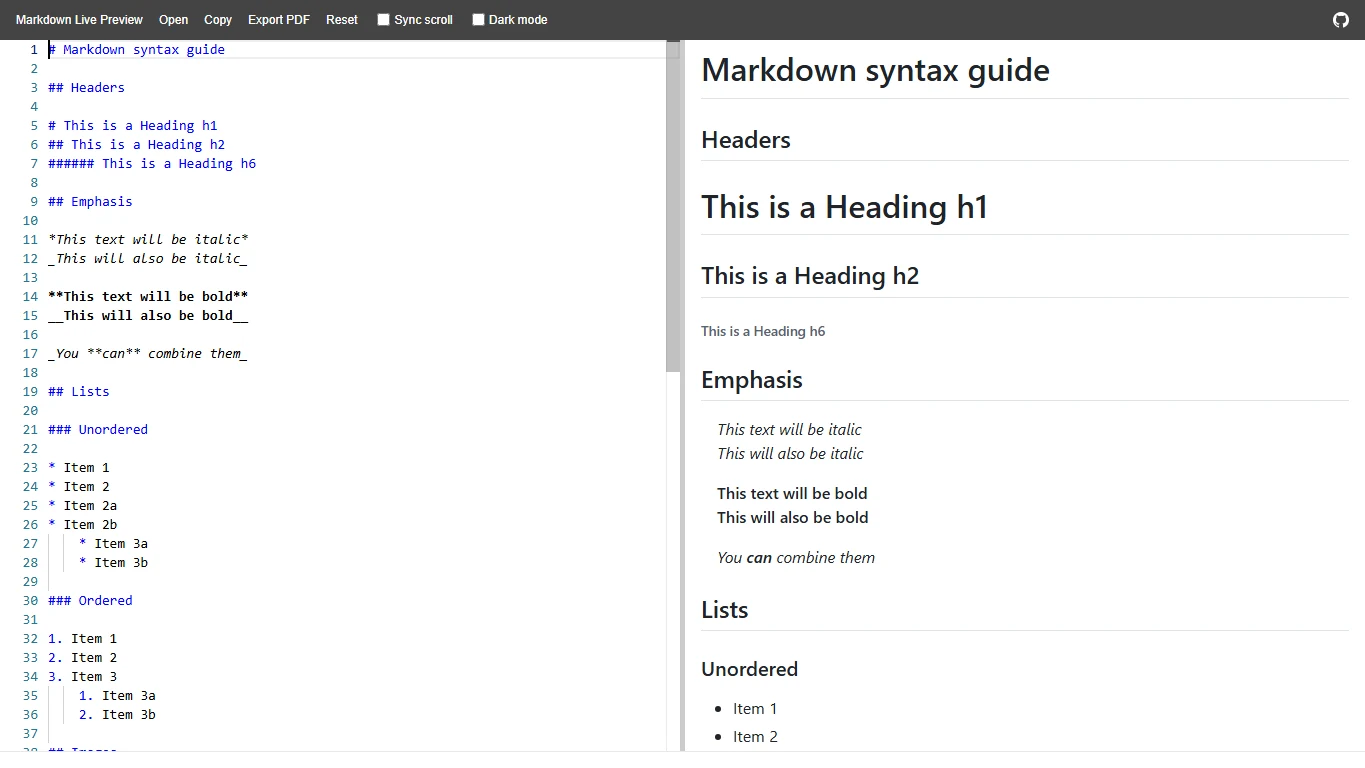Click '# This is a Heading h1' source line
Image resolution: width=1365 pixels, height=768 pixels.
[x=133, y=125]
